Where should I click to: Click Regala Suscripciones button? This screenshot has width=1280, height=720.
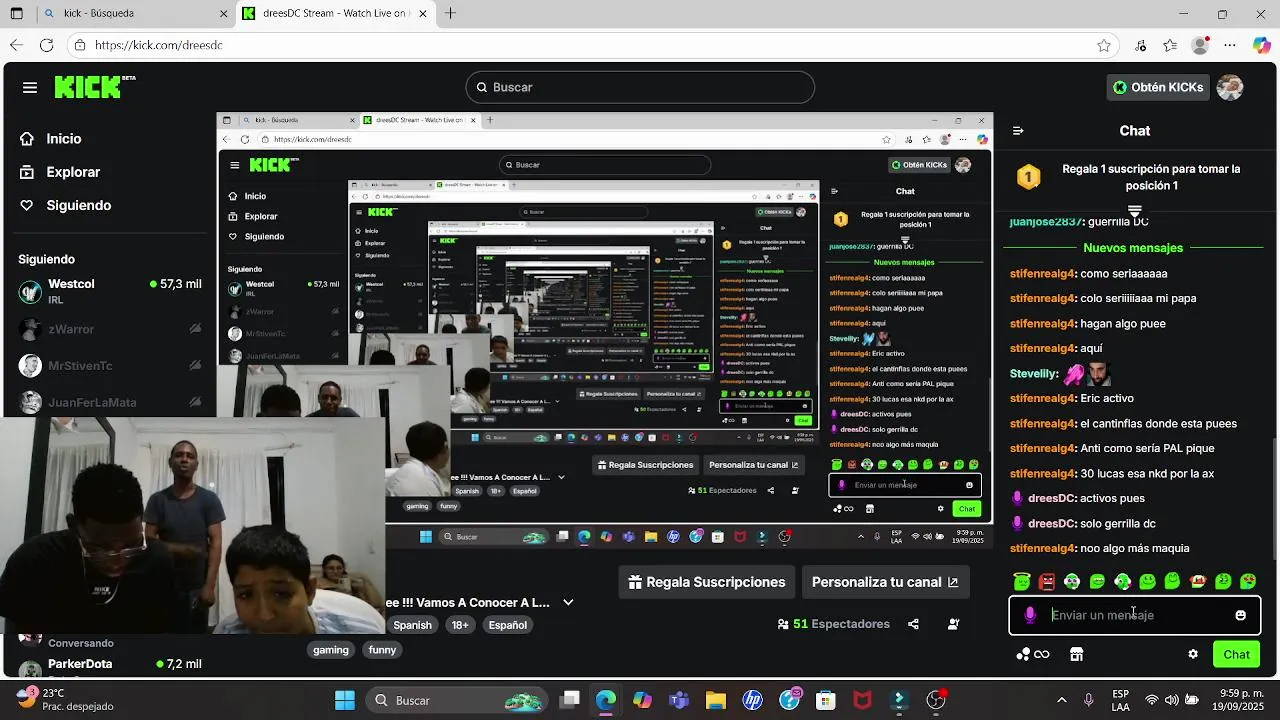707,582
